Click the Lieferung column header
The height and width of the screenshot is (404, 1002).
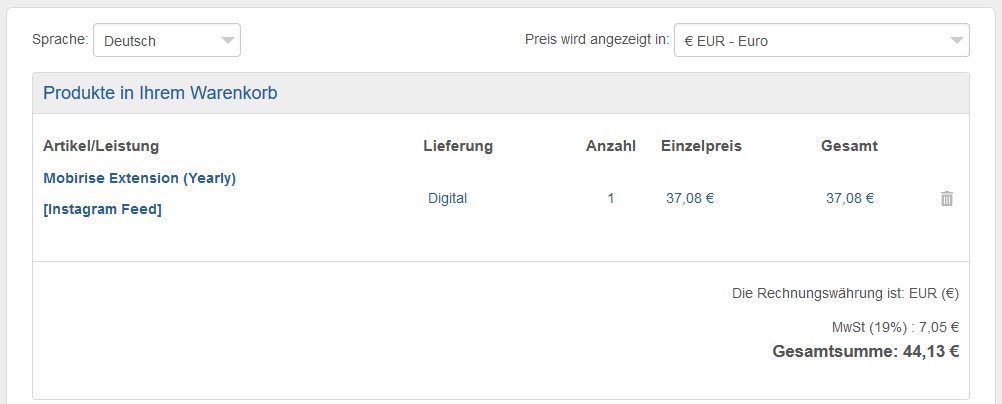pos(458,146)
